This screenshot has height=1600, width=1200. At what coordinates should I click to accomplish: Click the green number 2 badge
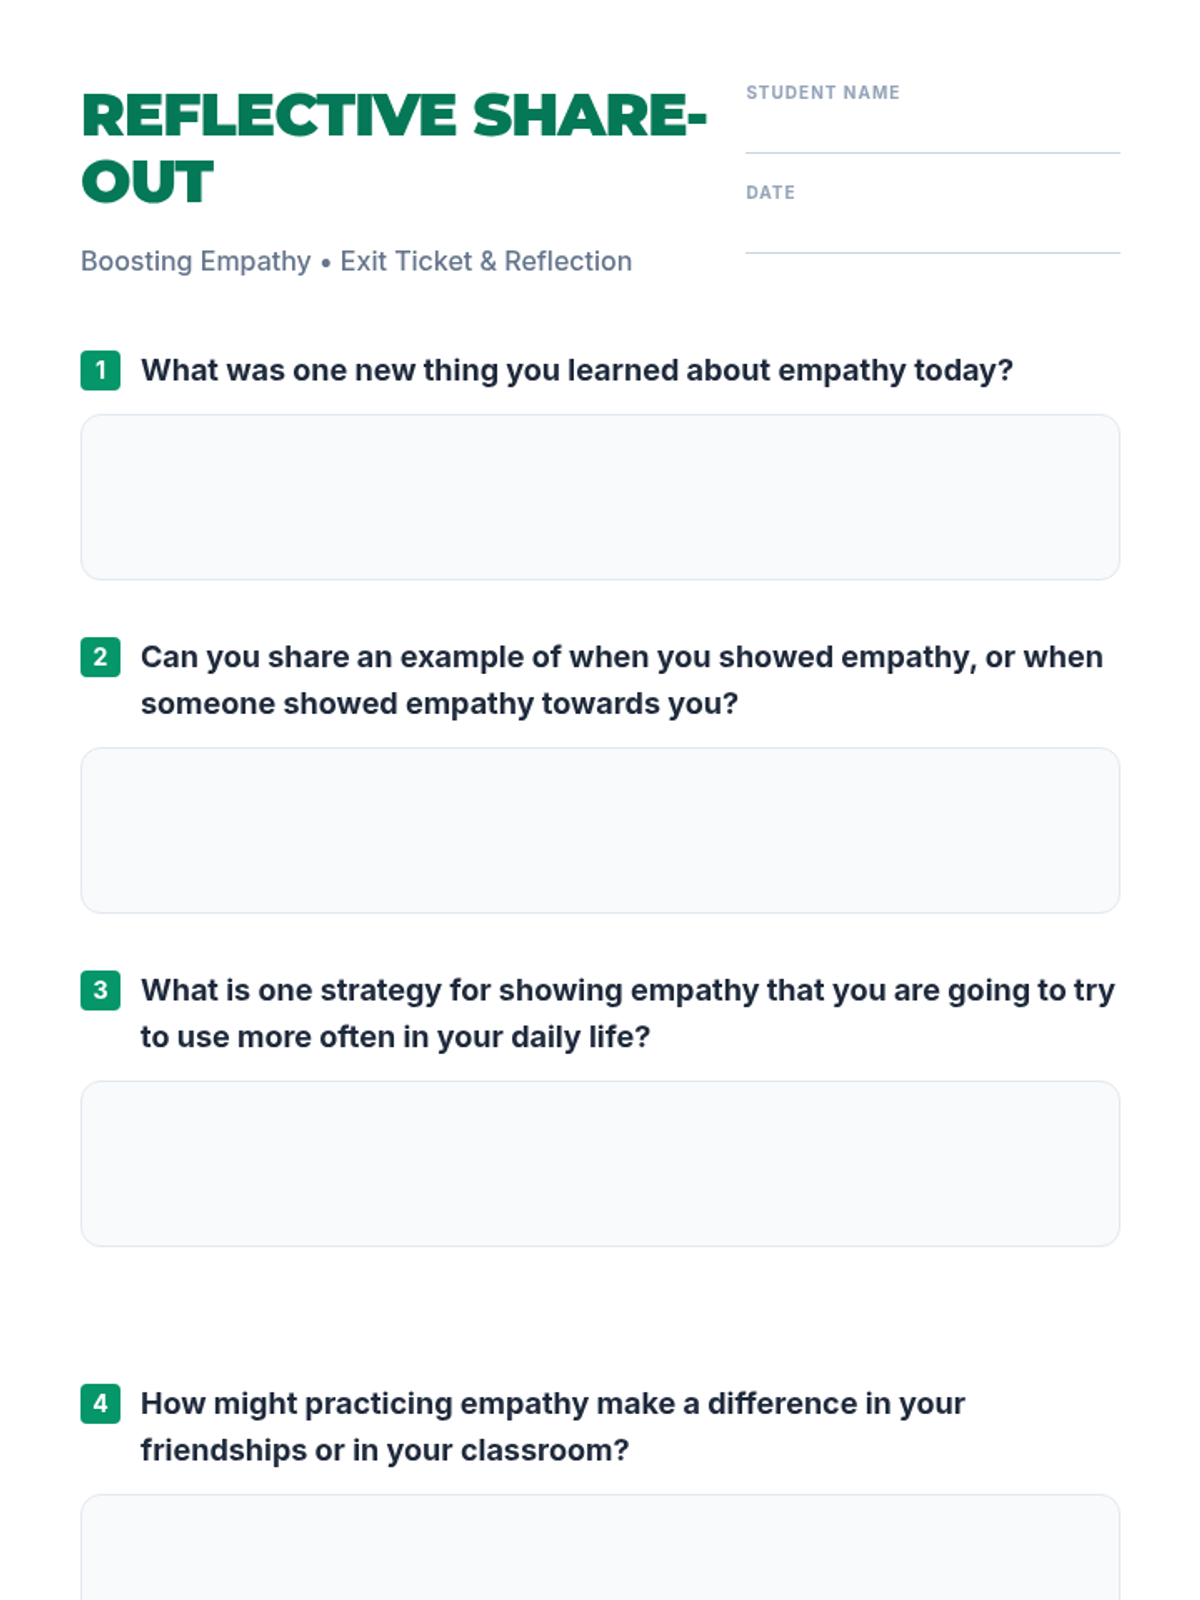[x=100, y=657]
